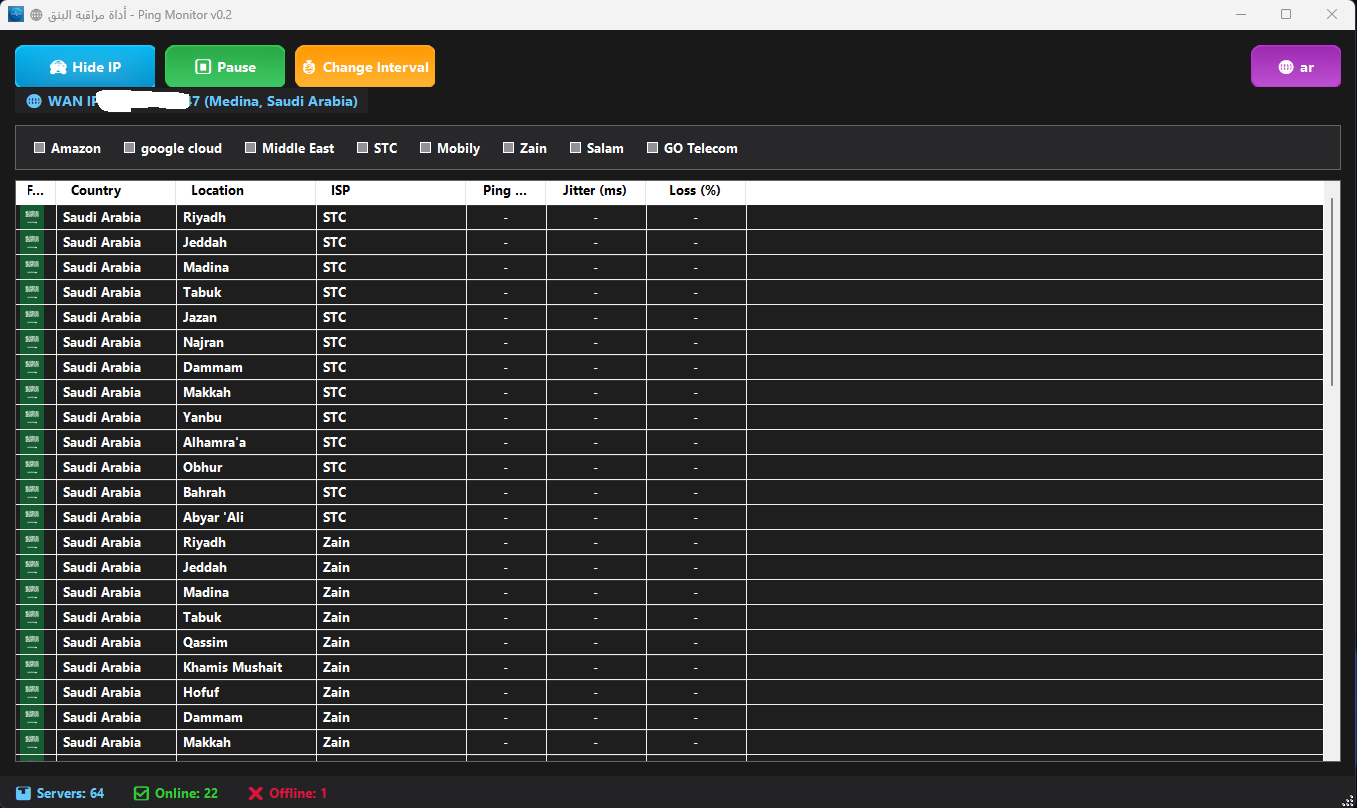Click the green checkbox icon beside Online: 22
The image size is (1357, 808).
pyautogui.click(x=142, y=792)
